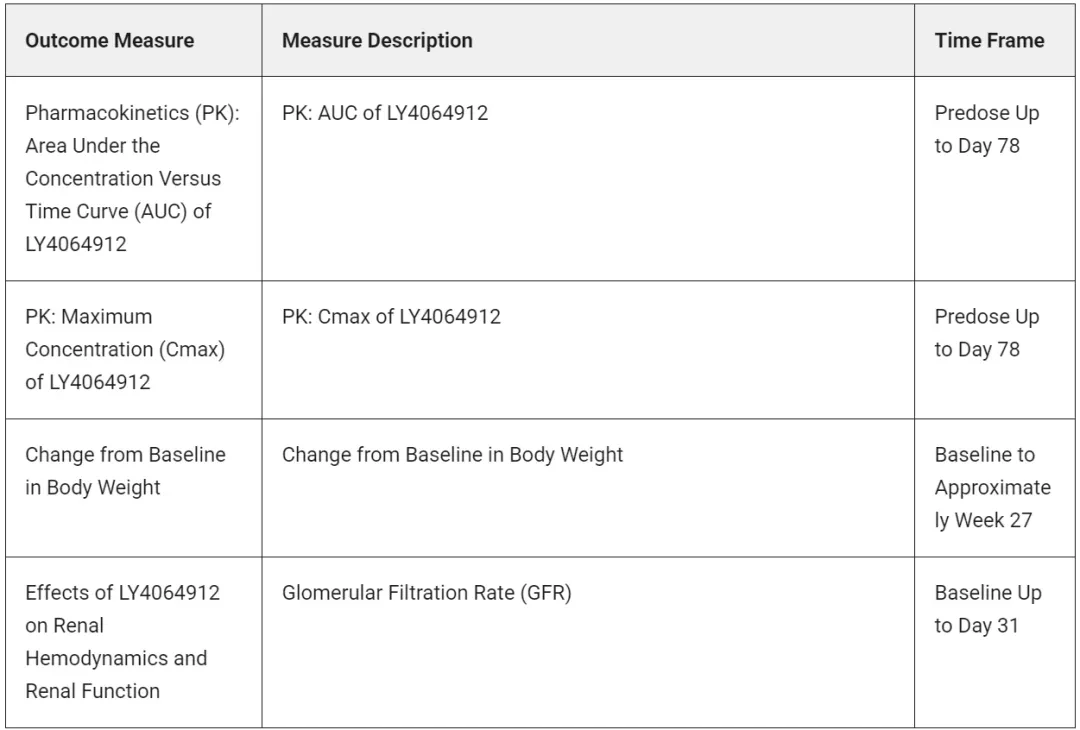The width and height of the screenshot is (1080, 730).
Task: Click the 'Time Curve (AUC) of' text line
Action: pos(118,211)
